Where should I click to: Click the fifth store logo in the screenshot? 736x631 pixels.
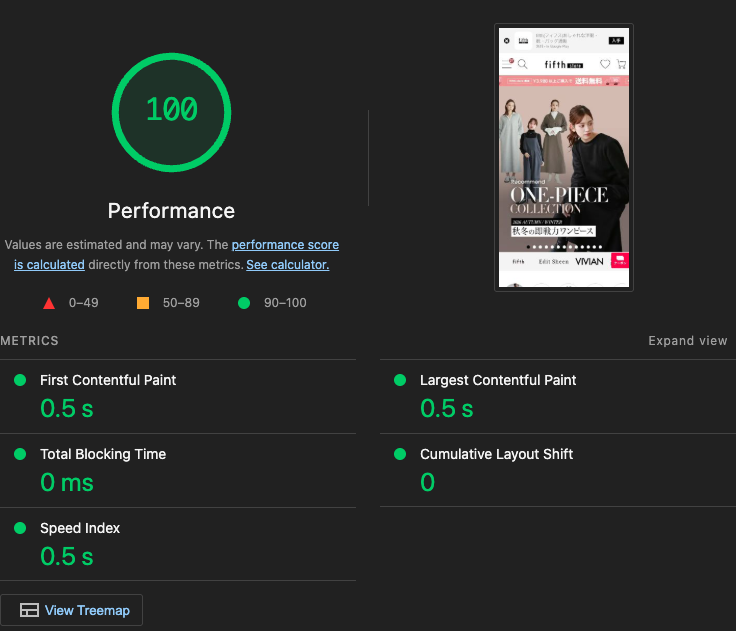coord(563,65)
